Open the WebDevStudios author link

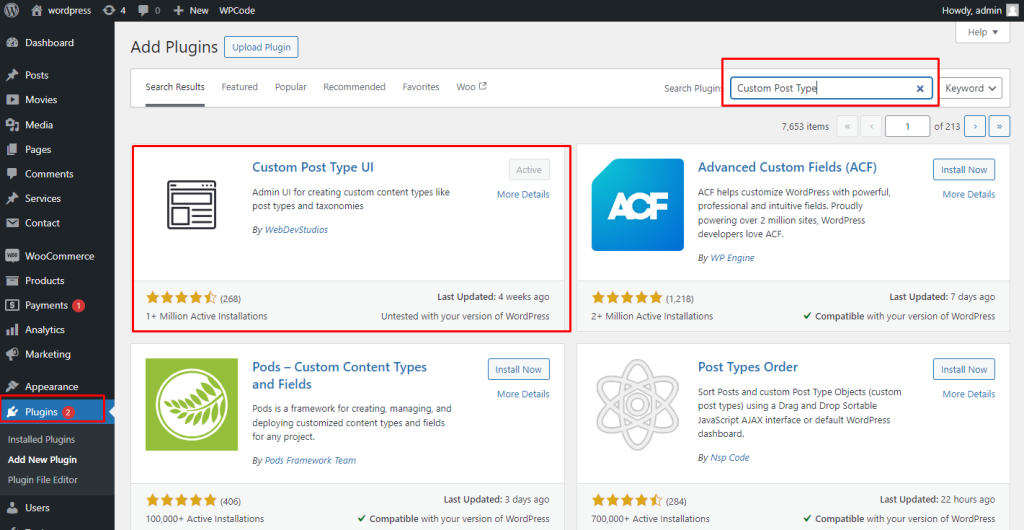(x=296, y=230)
